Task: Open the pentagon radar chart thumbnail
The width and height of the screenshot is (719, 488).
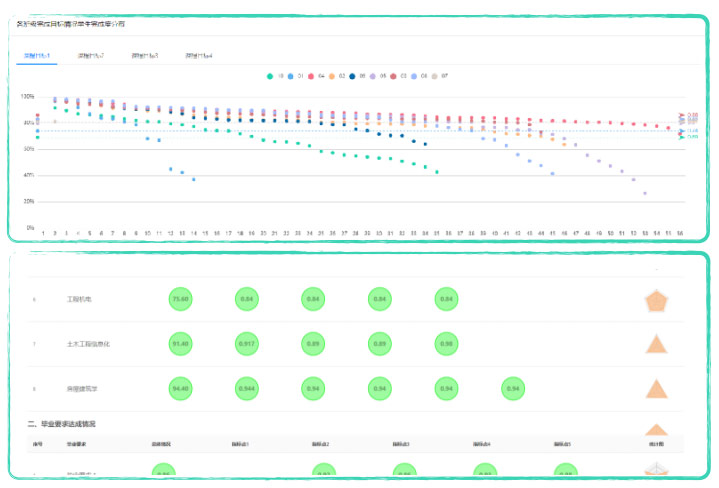Action: (x=656, y=299)
